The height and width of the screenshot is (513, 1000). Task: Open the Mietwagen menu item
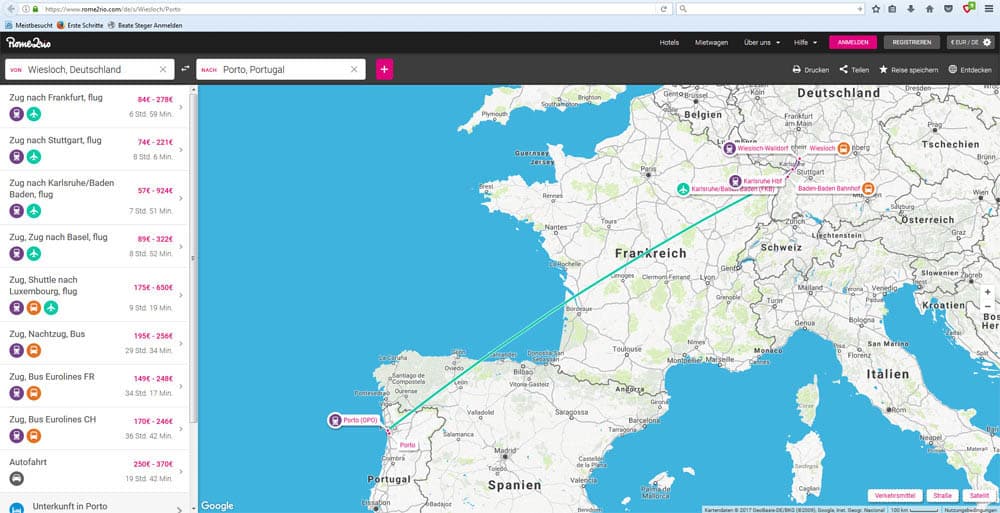click(x=711, y=43)
